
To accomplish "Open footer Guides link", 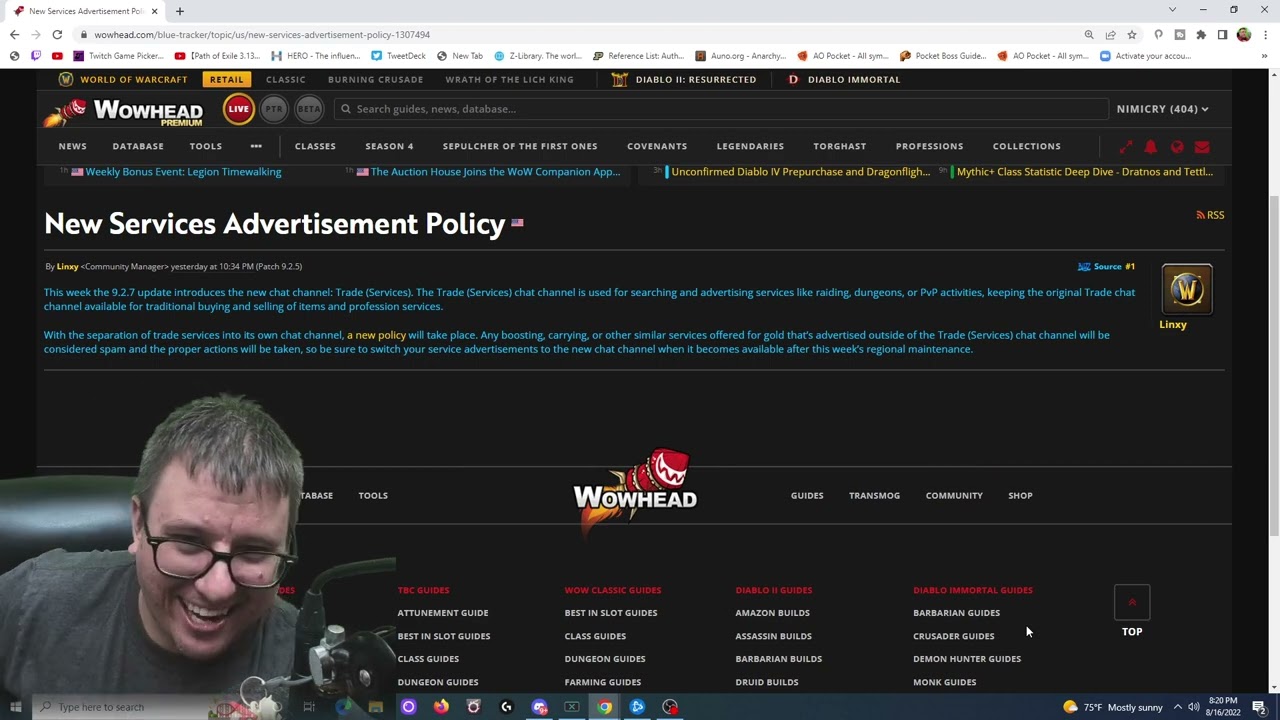I will click(807, 496).
